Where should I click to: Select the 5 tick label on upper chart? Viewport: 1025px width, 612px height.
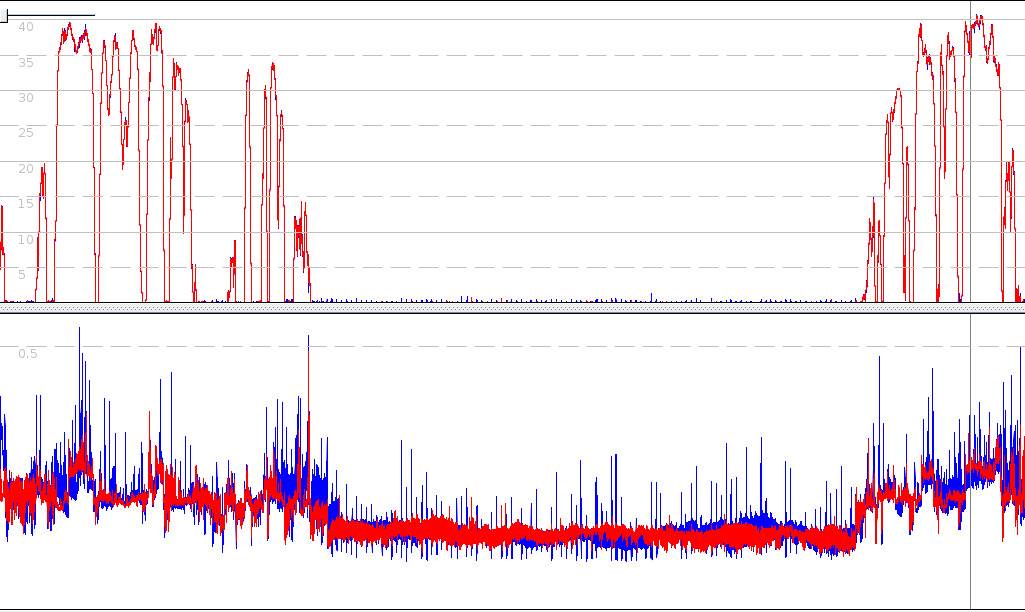pos(23,273)
